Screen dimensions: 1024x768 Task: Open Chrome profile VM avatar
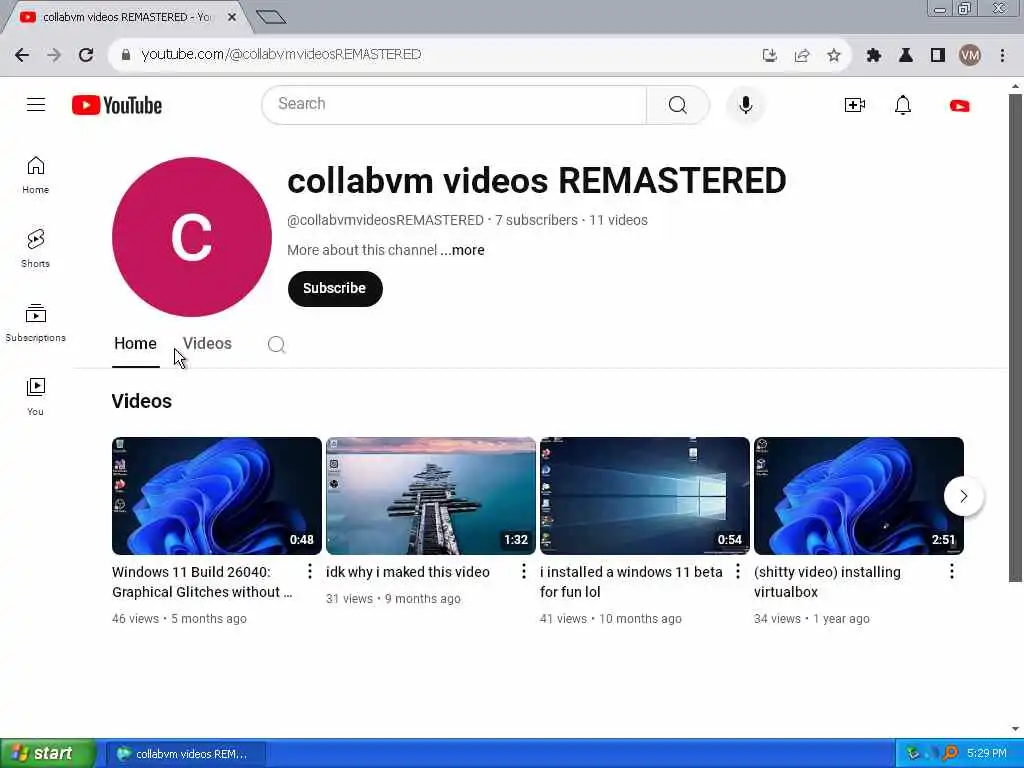tap(970, 55)
